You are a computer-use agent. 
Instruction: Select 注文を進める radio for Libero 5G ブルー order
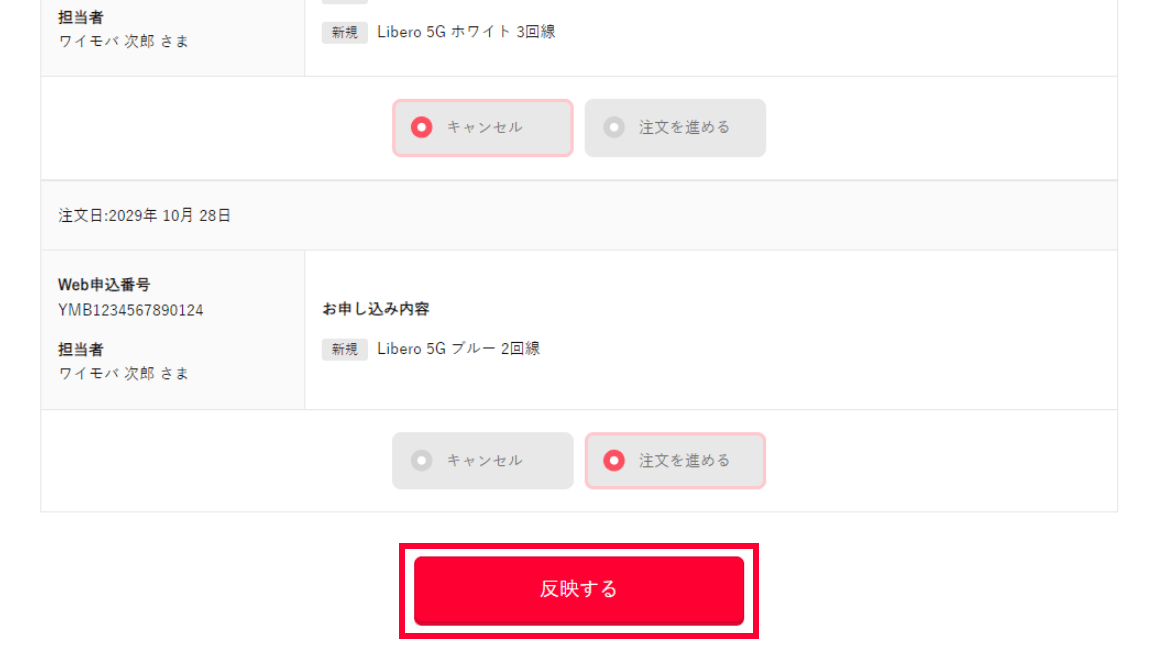click(675, 461)
